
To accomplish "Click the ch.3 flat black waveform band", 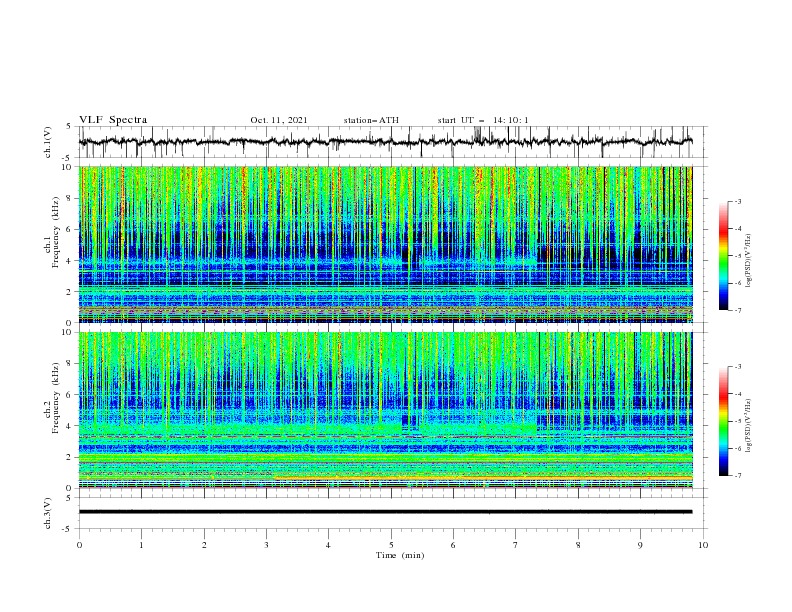I will (385, 512).
